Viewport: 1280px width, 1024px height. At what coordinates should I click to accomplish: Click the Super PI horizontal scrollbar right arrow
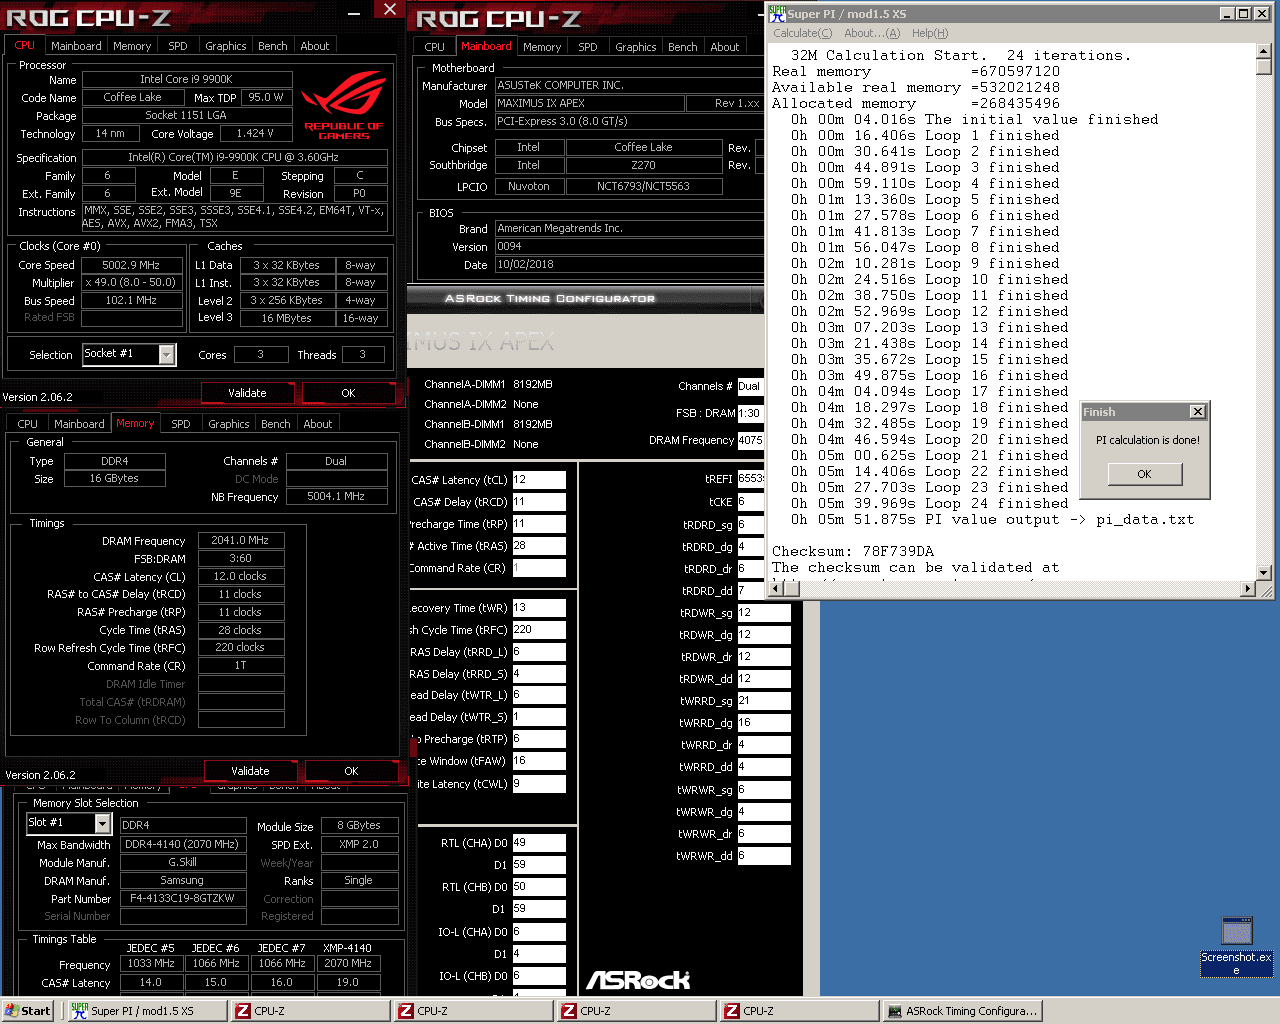pos(1247,590)
